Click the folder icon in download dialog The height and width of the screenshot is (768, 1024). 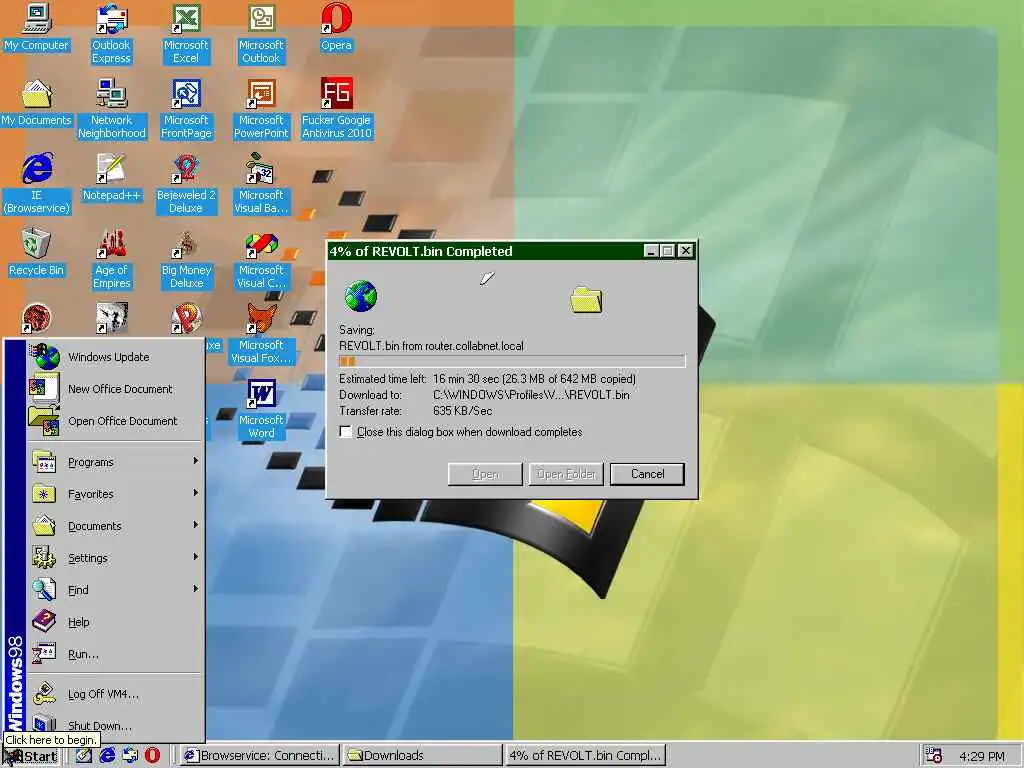(x=586, y=300)
